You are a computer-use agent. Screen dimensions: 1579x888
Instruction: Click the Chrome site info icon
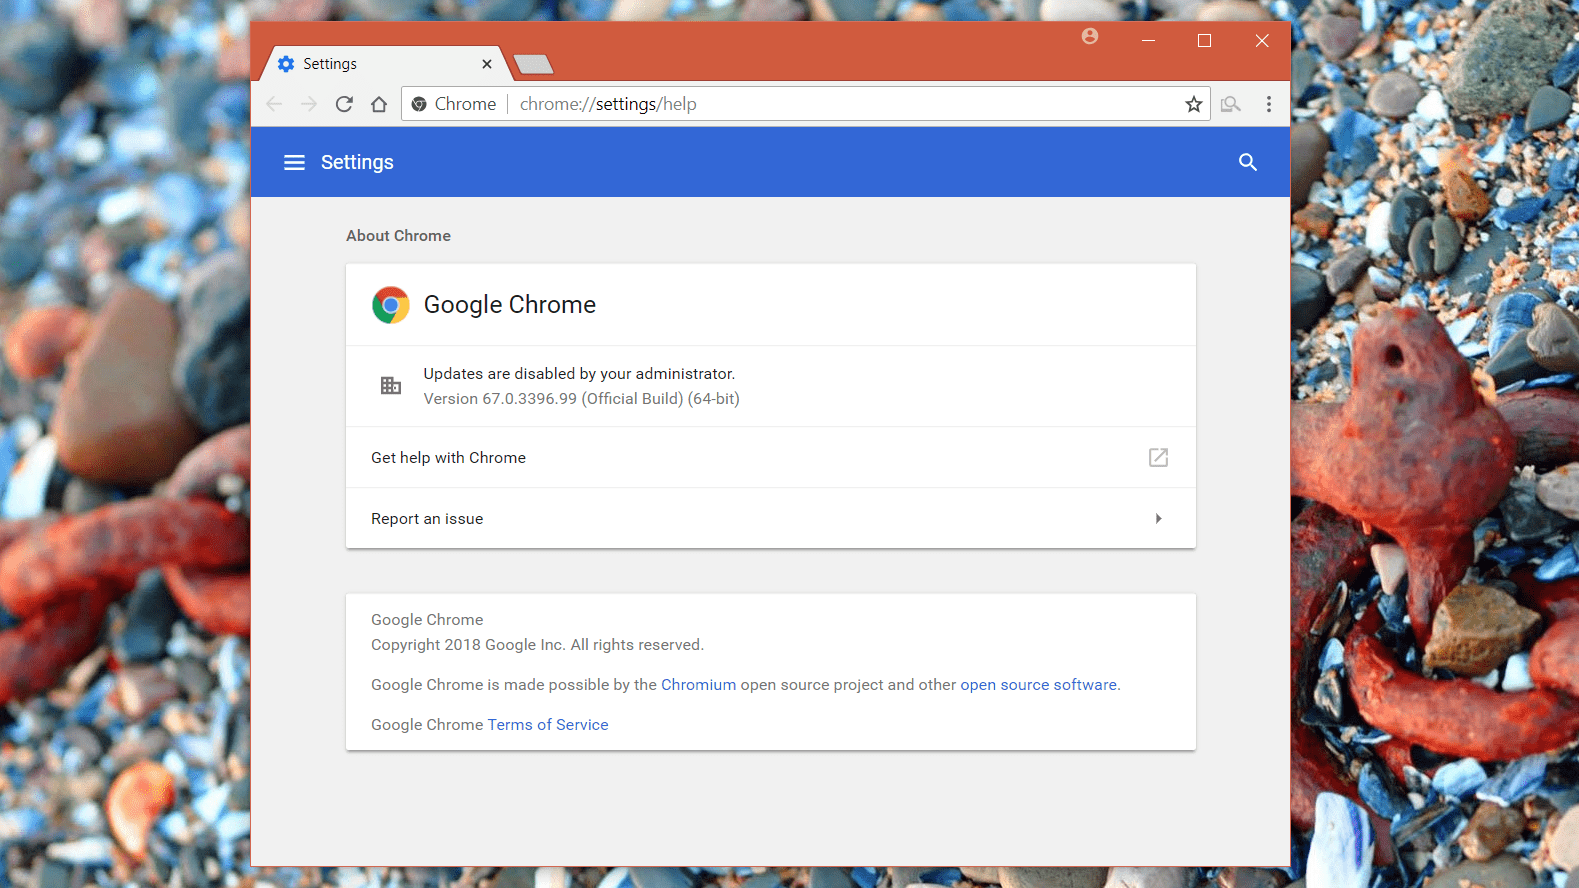coord(419,104)
